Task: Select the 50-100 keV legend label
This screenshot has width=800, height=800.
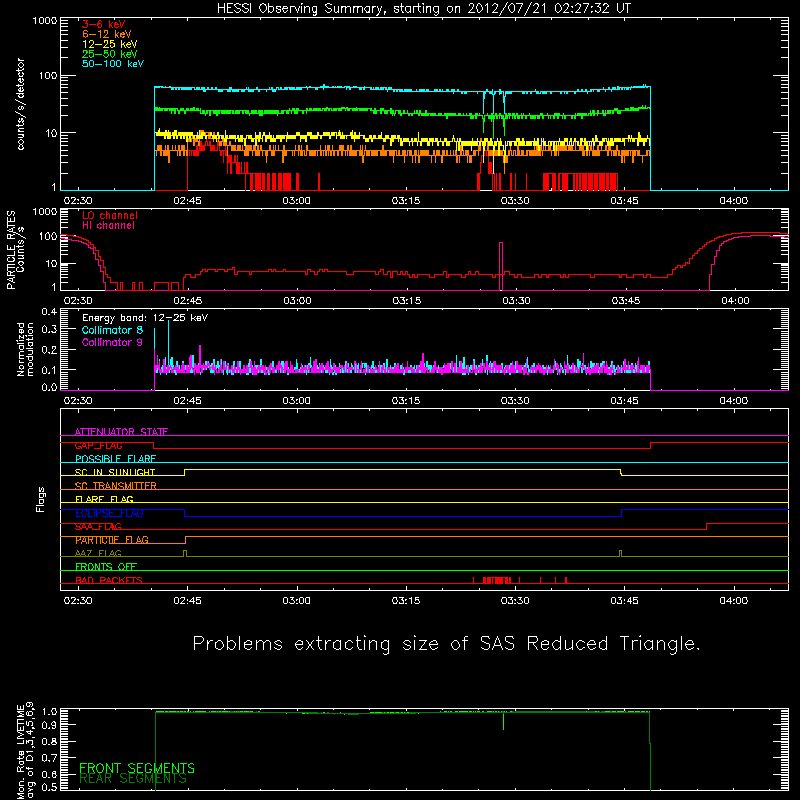Action: click(113, 64)
